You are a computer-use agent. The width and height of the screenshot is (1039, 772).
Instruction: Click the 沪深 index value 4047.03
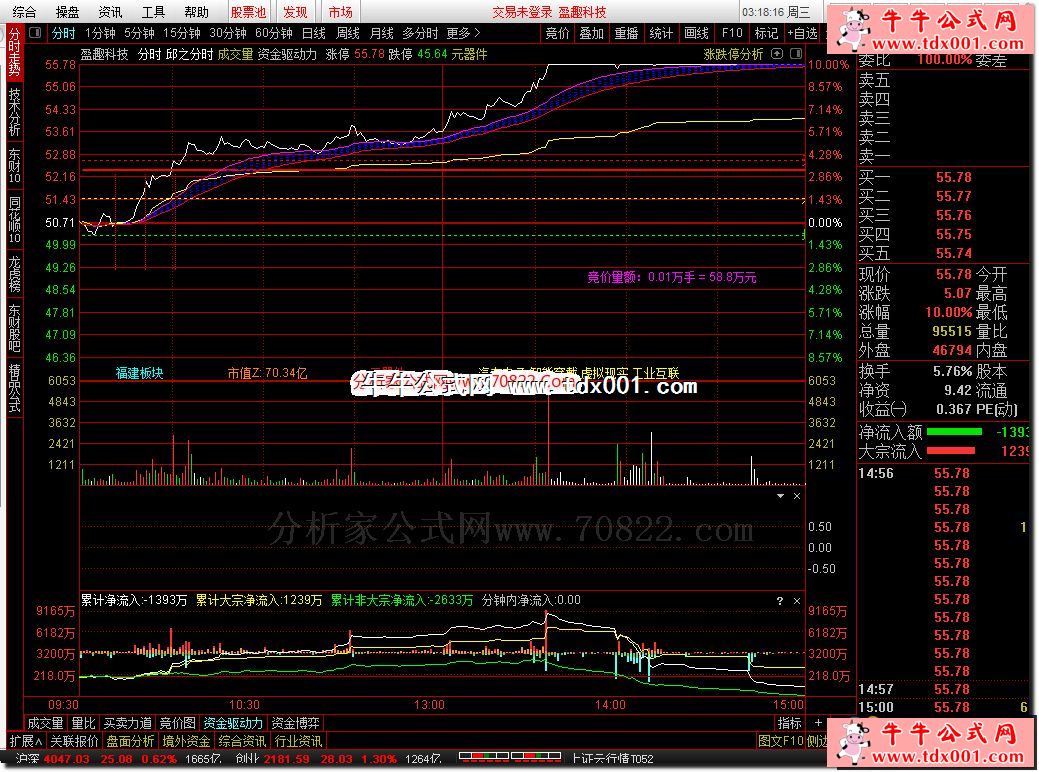coord(66,759)
